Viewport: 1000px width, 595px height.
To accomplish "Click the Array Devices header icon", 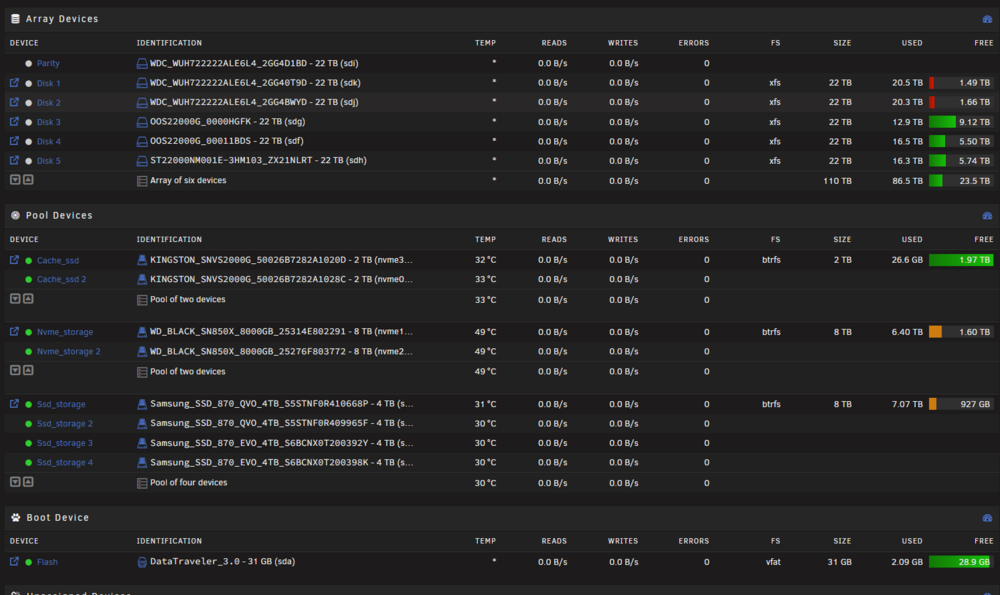I will (15, 19).
